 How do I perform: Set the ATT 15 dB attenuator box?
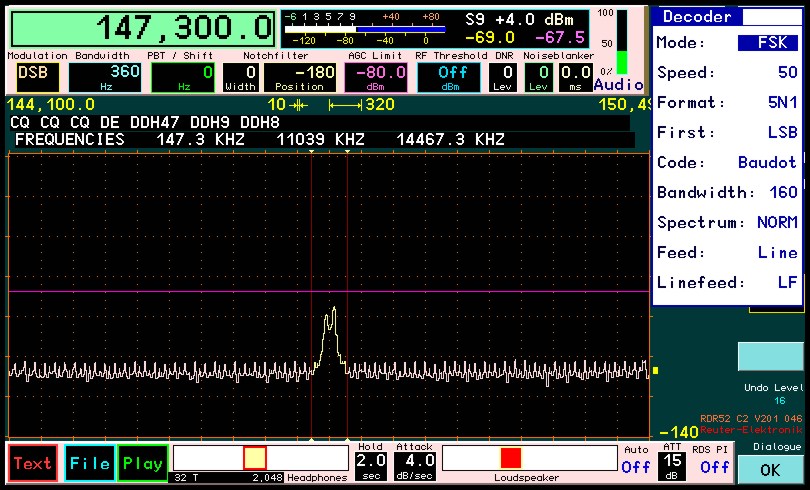(672, 466)
